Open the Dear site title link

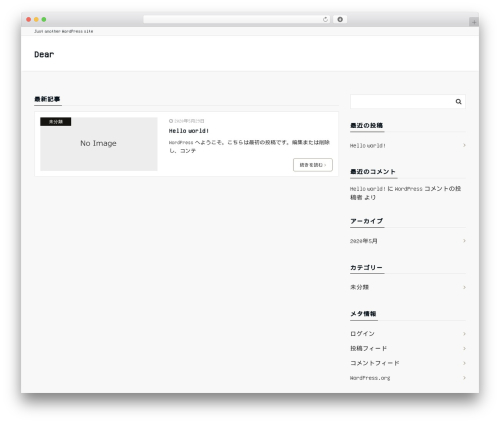pos(44,54)
